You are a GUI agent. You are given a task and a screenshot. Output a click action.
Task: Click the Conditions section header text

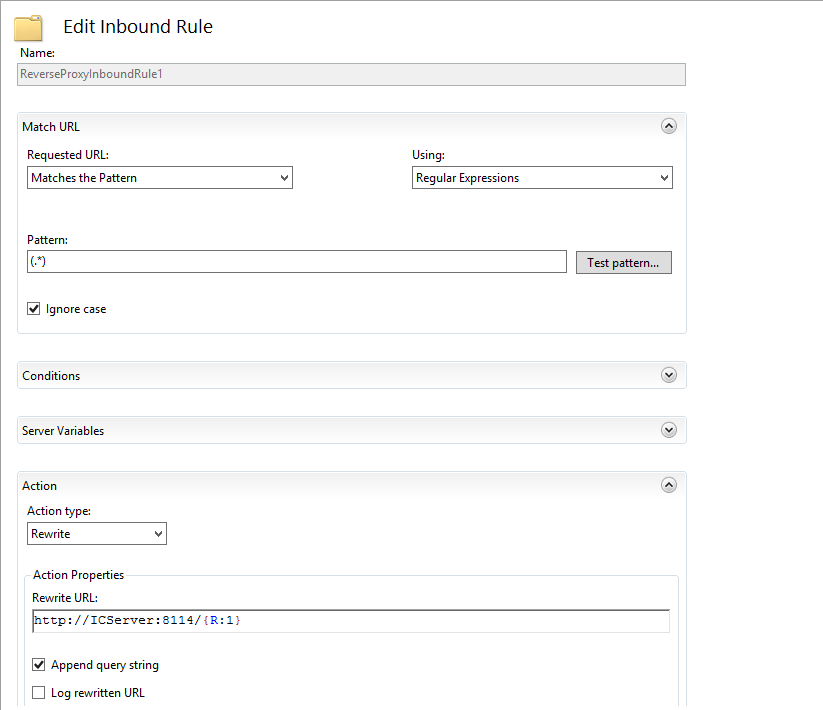(x=51, y=376)
